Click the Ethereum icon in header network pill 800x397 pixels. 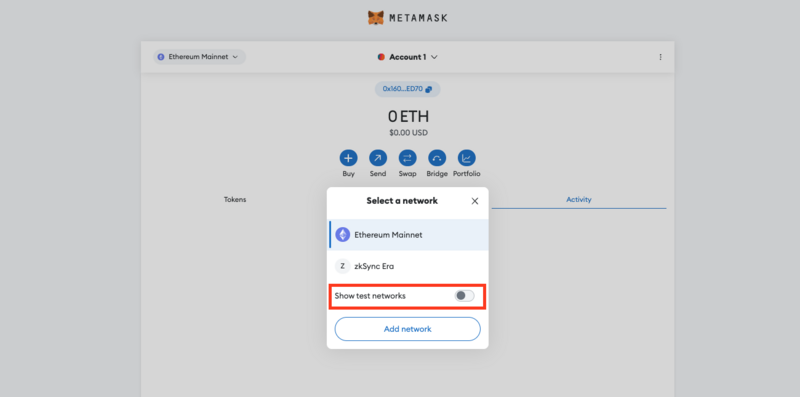(x=161, y=57)
